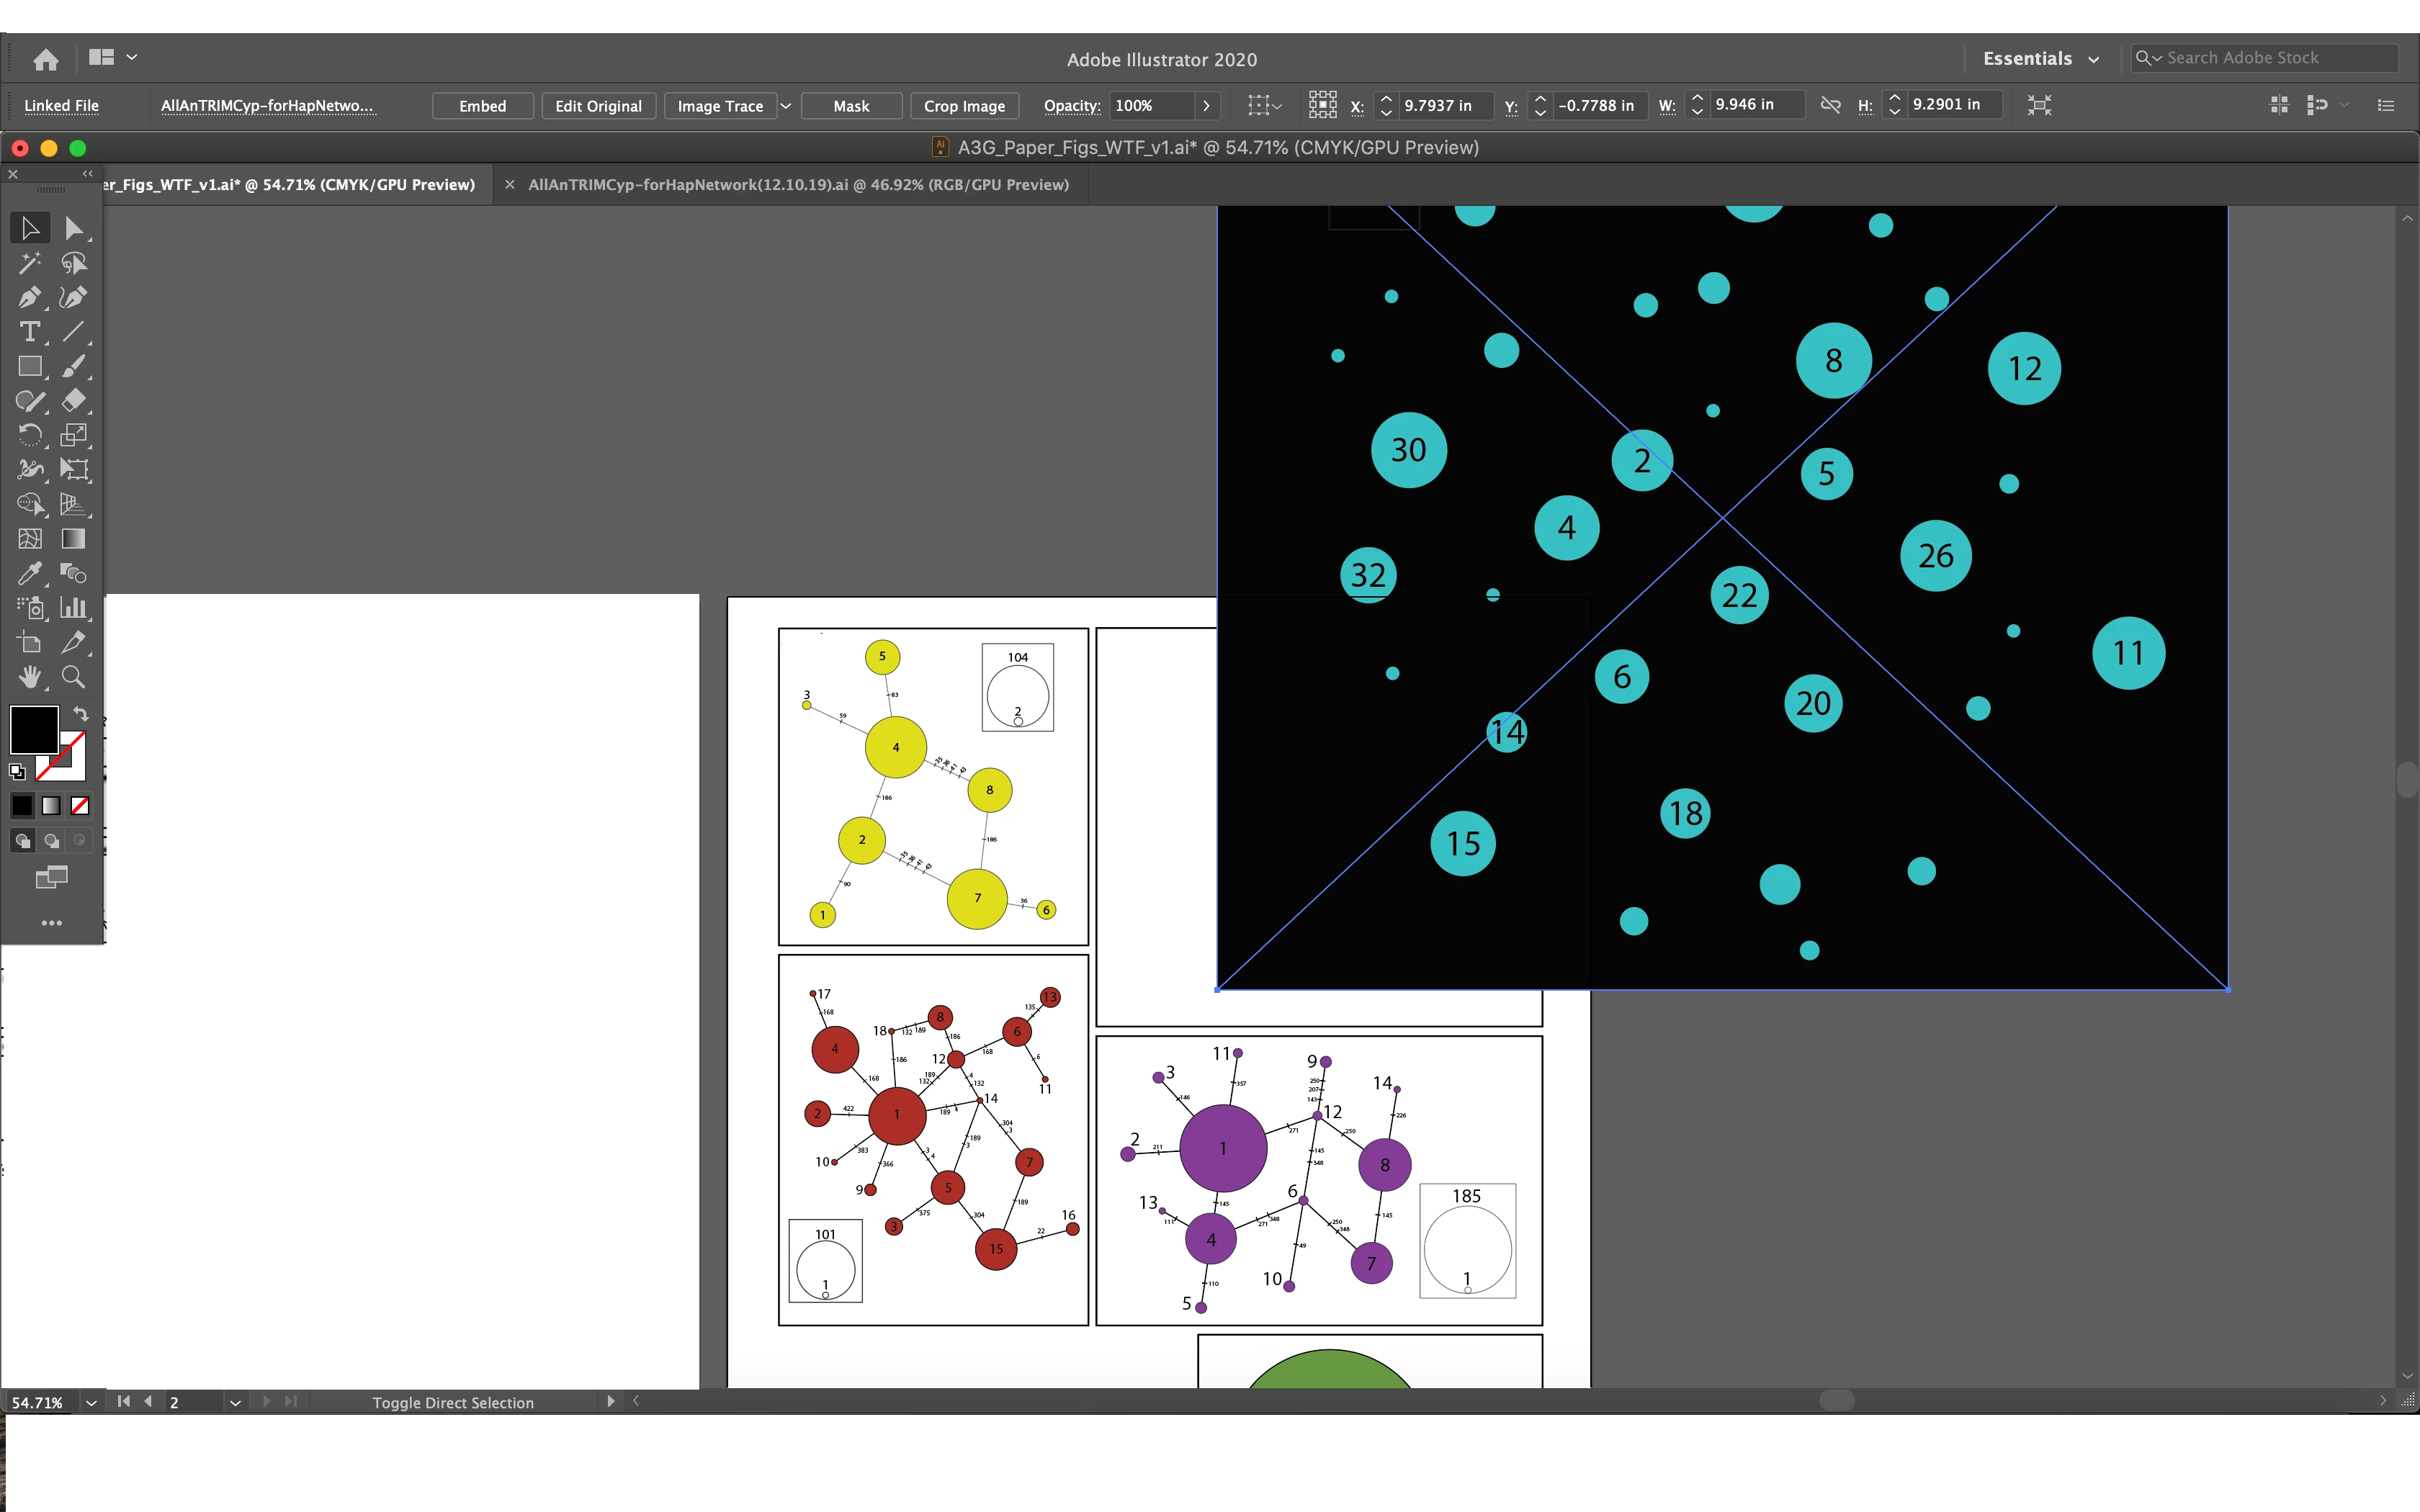This screenshot has width=2420, height=1512.
Task: Select the Type tool
Action: tap(29, 332)
